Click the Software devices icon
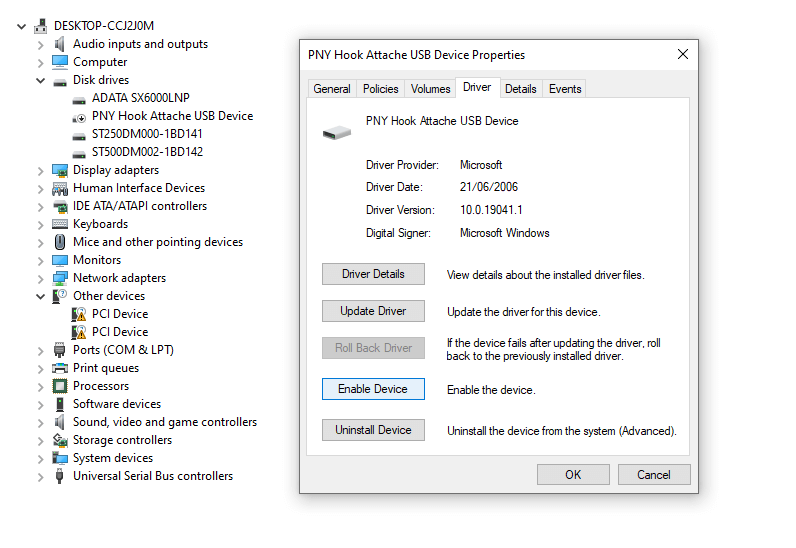The image size is (796, 548). 59,404
